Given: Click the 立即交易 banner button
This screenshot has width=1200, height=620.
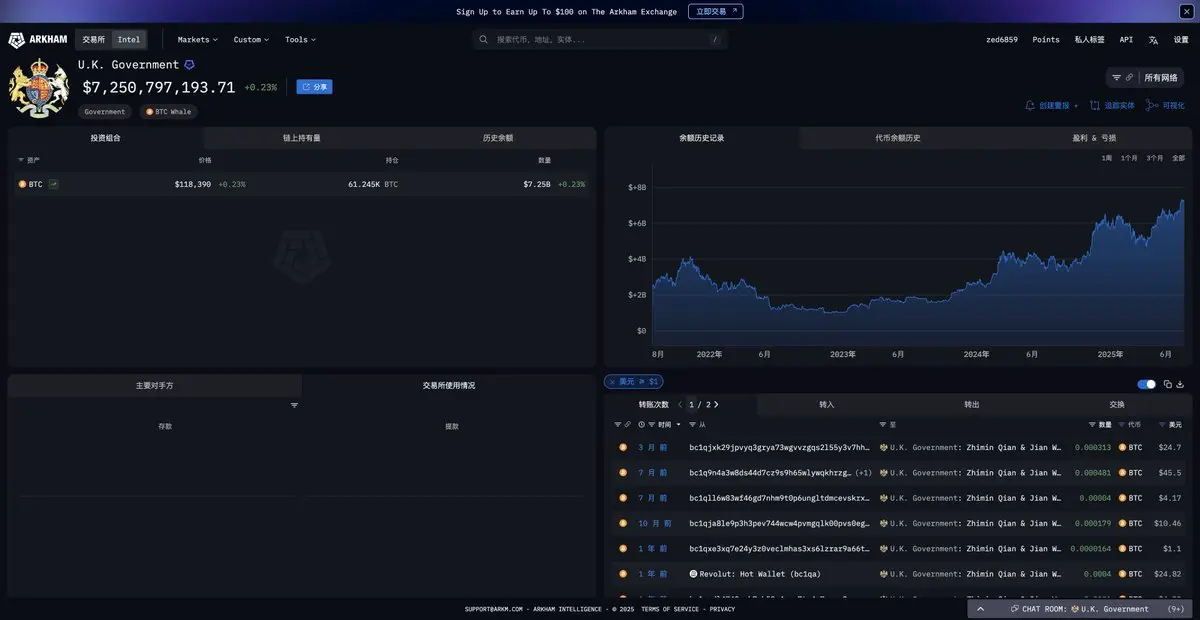Looking at the screenshot, I should tap(716, 12).
